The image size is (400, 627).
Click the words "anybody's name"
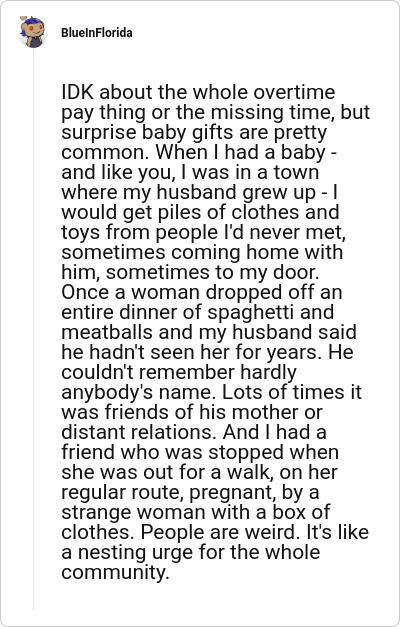click(x=136, y=392)
